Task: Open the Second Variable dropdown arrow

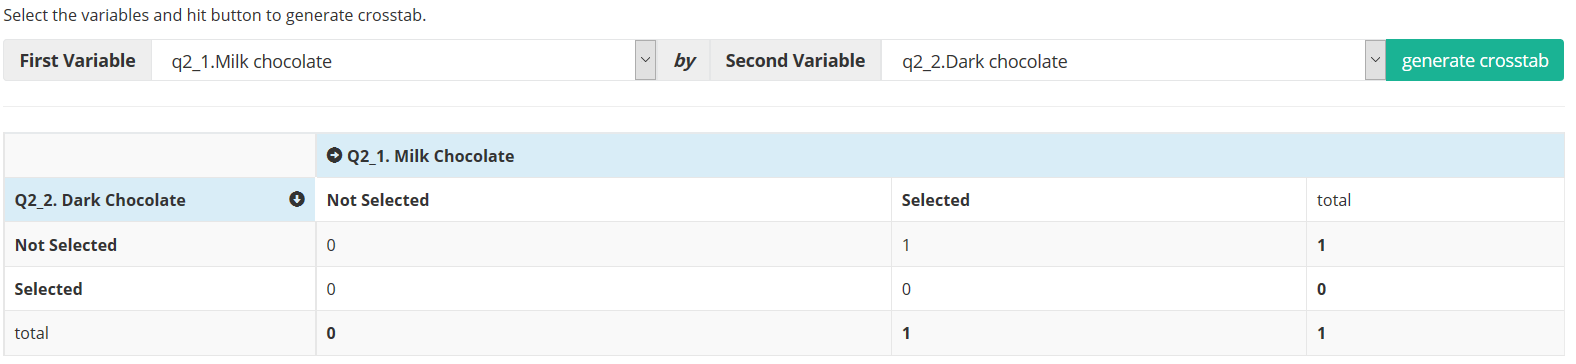Action: point(1375,60)
